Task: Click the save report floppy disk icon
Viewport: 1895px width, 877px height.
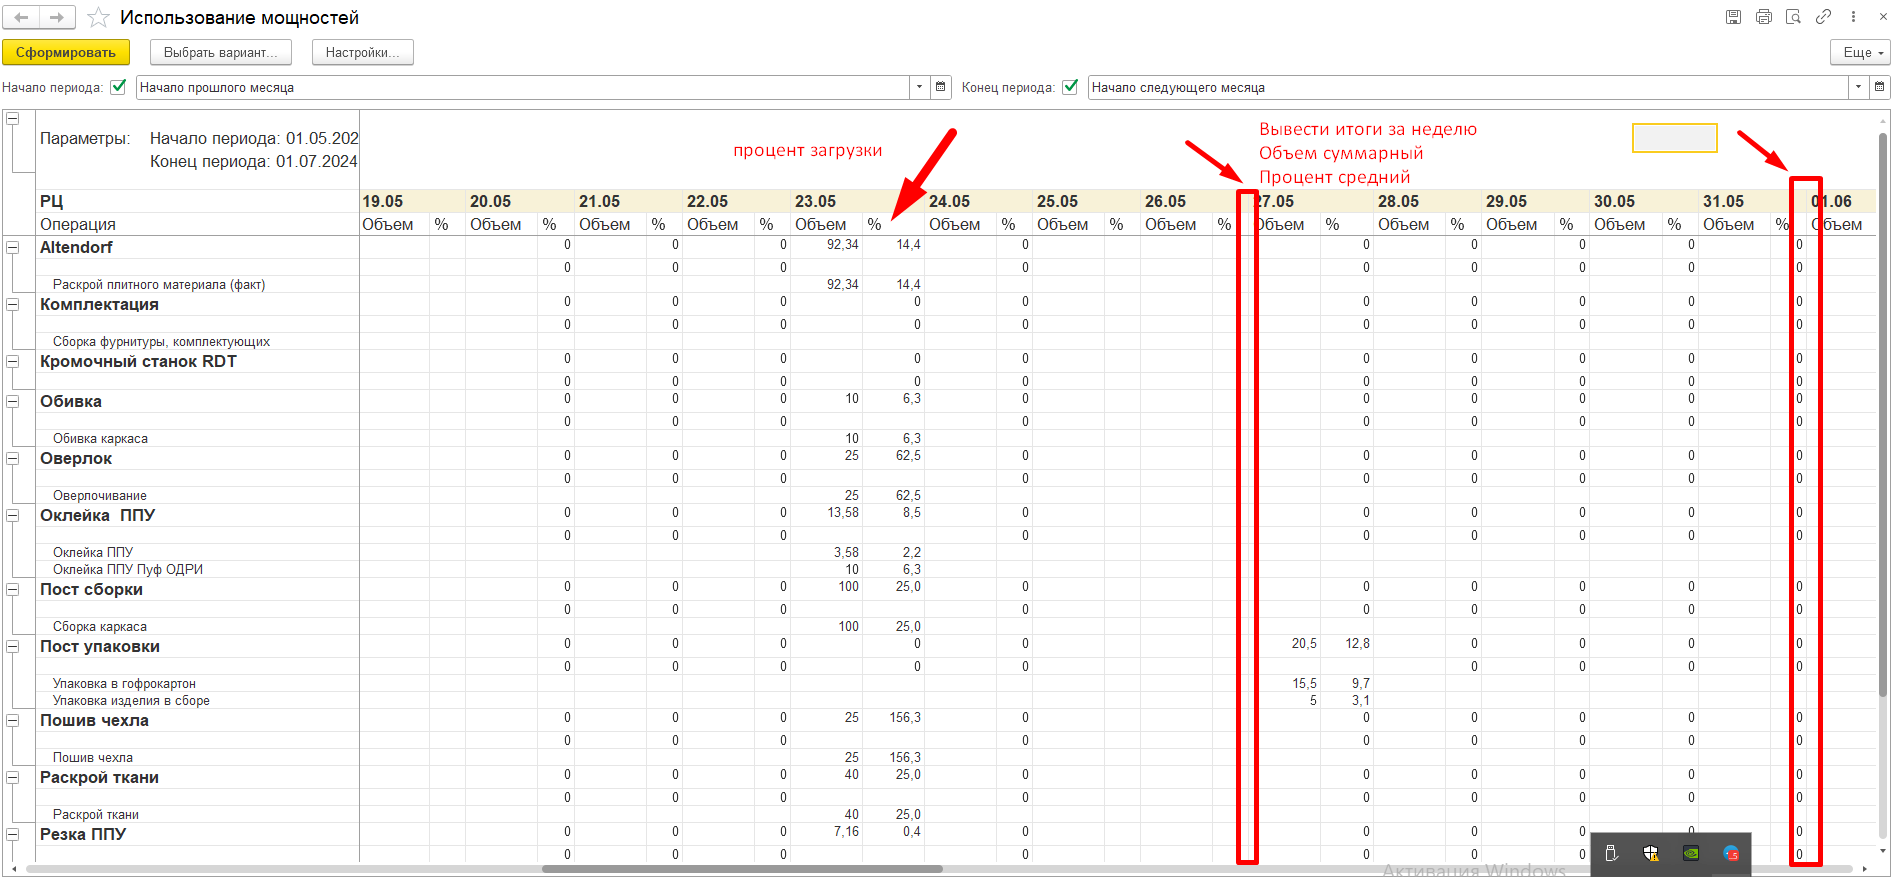Action: 1733,17
